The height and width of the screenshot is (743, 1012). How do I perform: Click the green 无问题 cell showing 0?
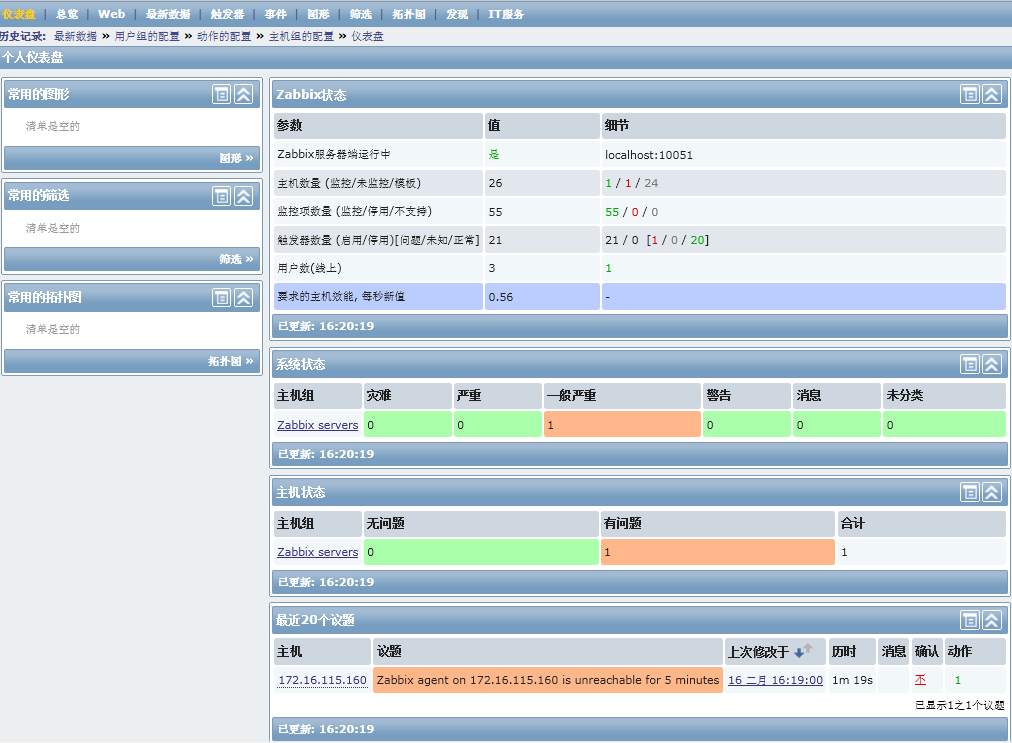point(481,552)
